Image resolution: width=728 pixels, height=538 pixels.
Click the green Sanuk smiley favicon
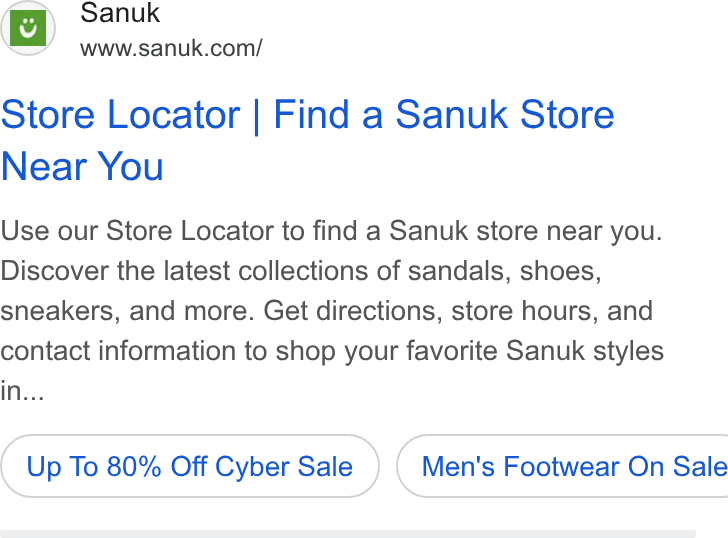pyautogui.click(x=28, y=28)
